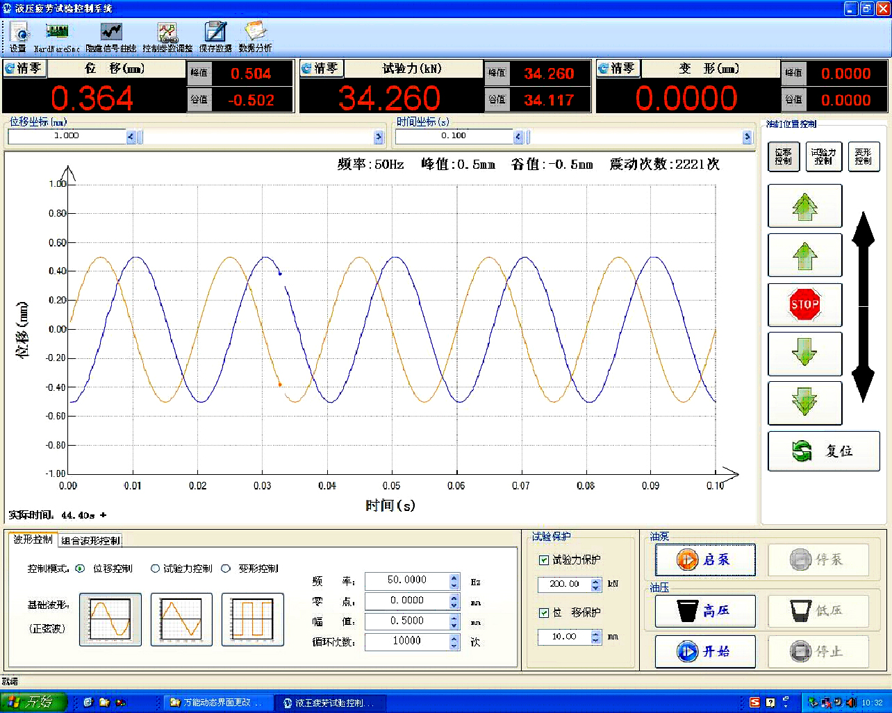The image size is (892, 713).
Task: Open the 设置 settings toolbar icon
Action: [18, 35]
